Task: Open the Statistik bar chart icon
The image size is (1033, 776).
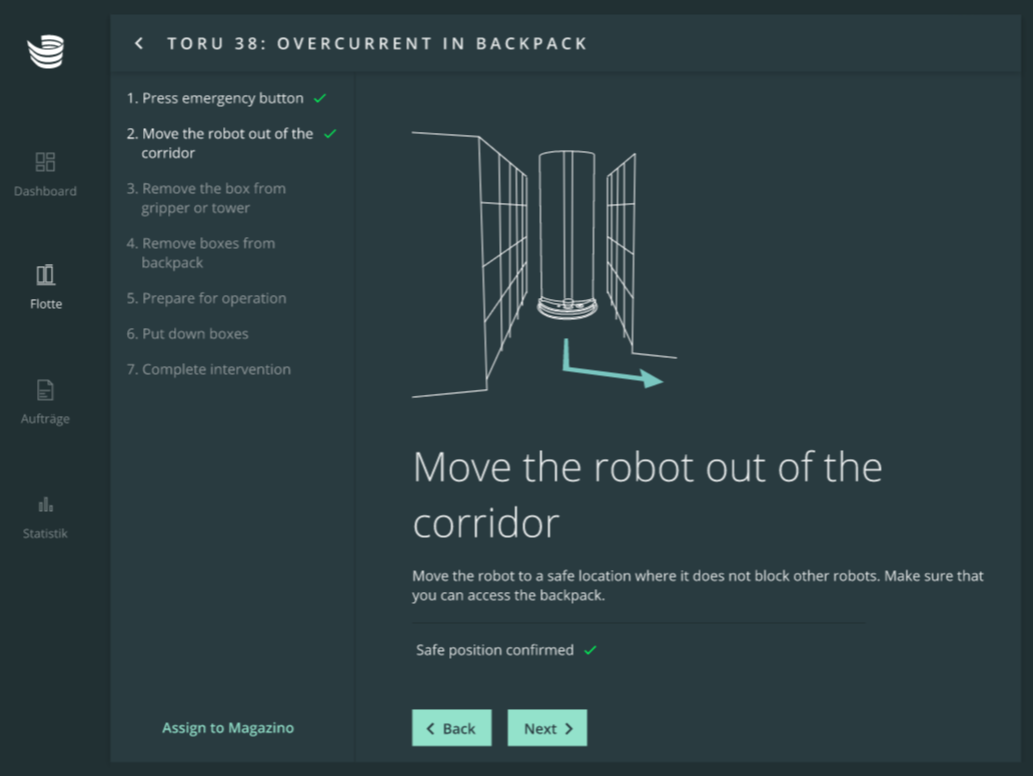Action: (x=45, y=505)
